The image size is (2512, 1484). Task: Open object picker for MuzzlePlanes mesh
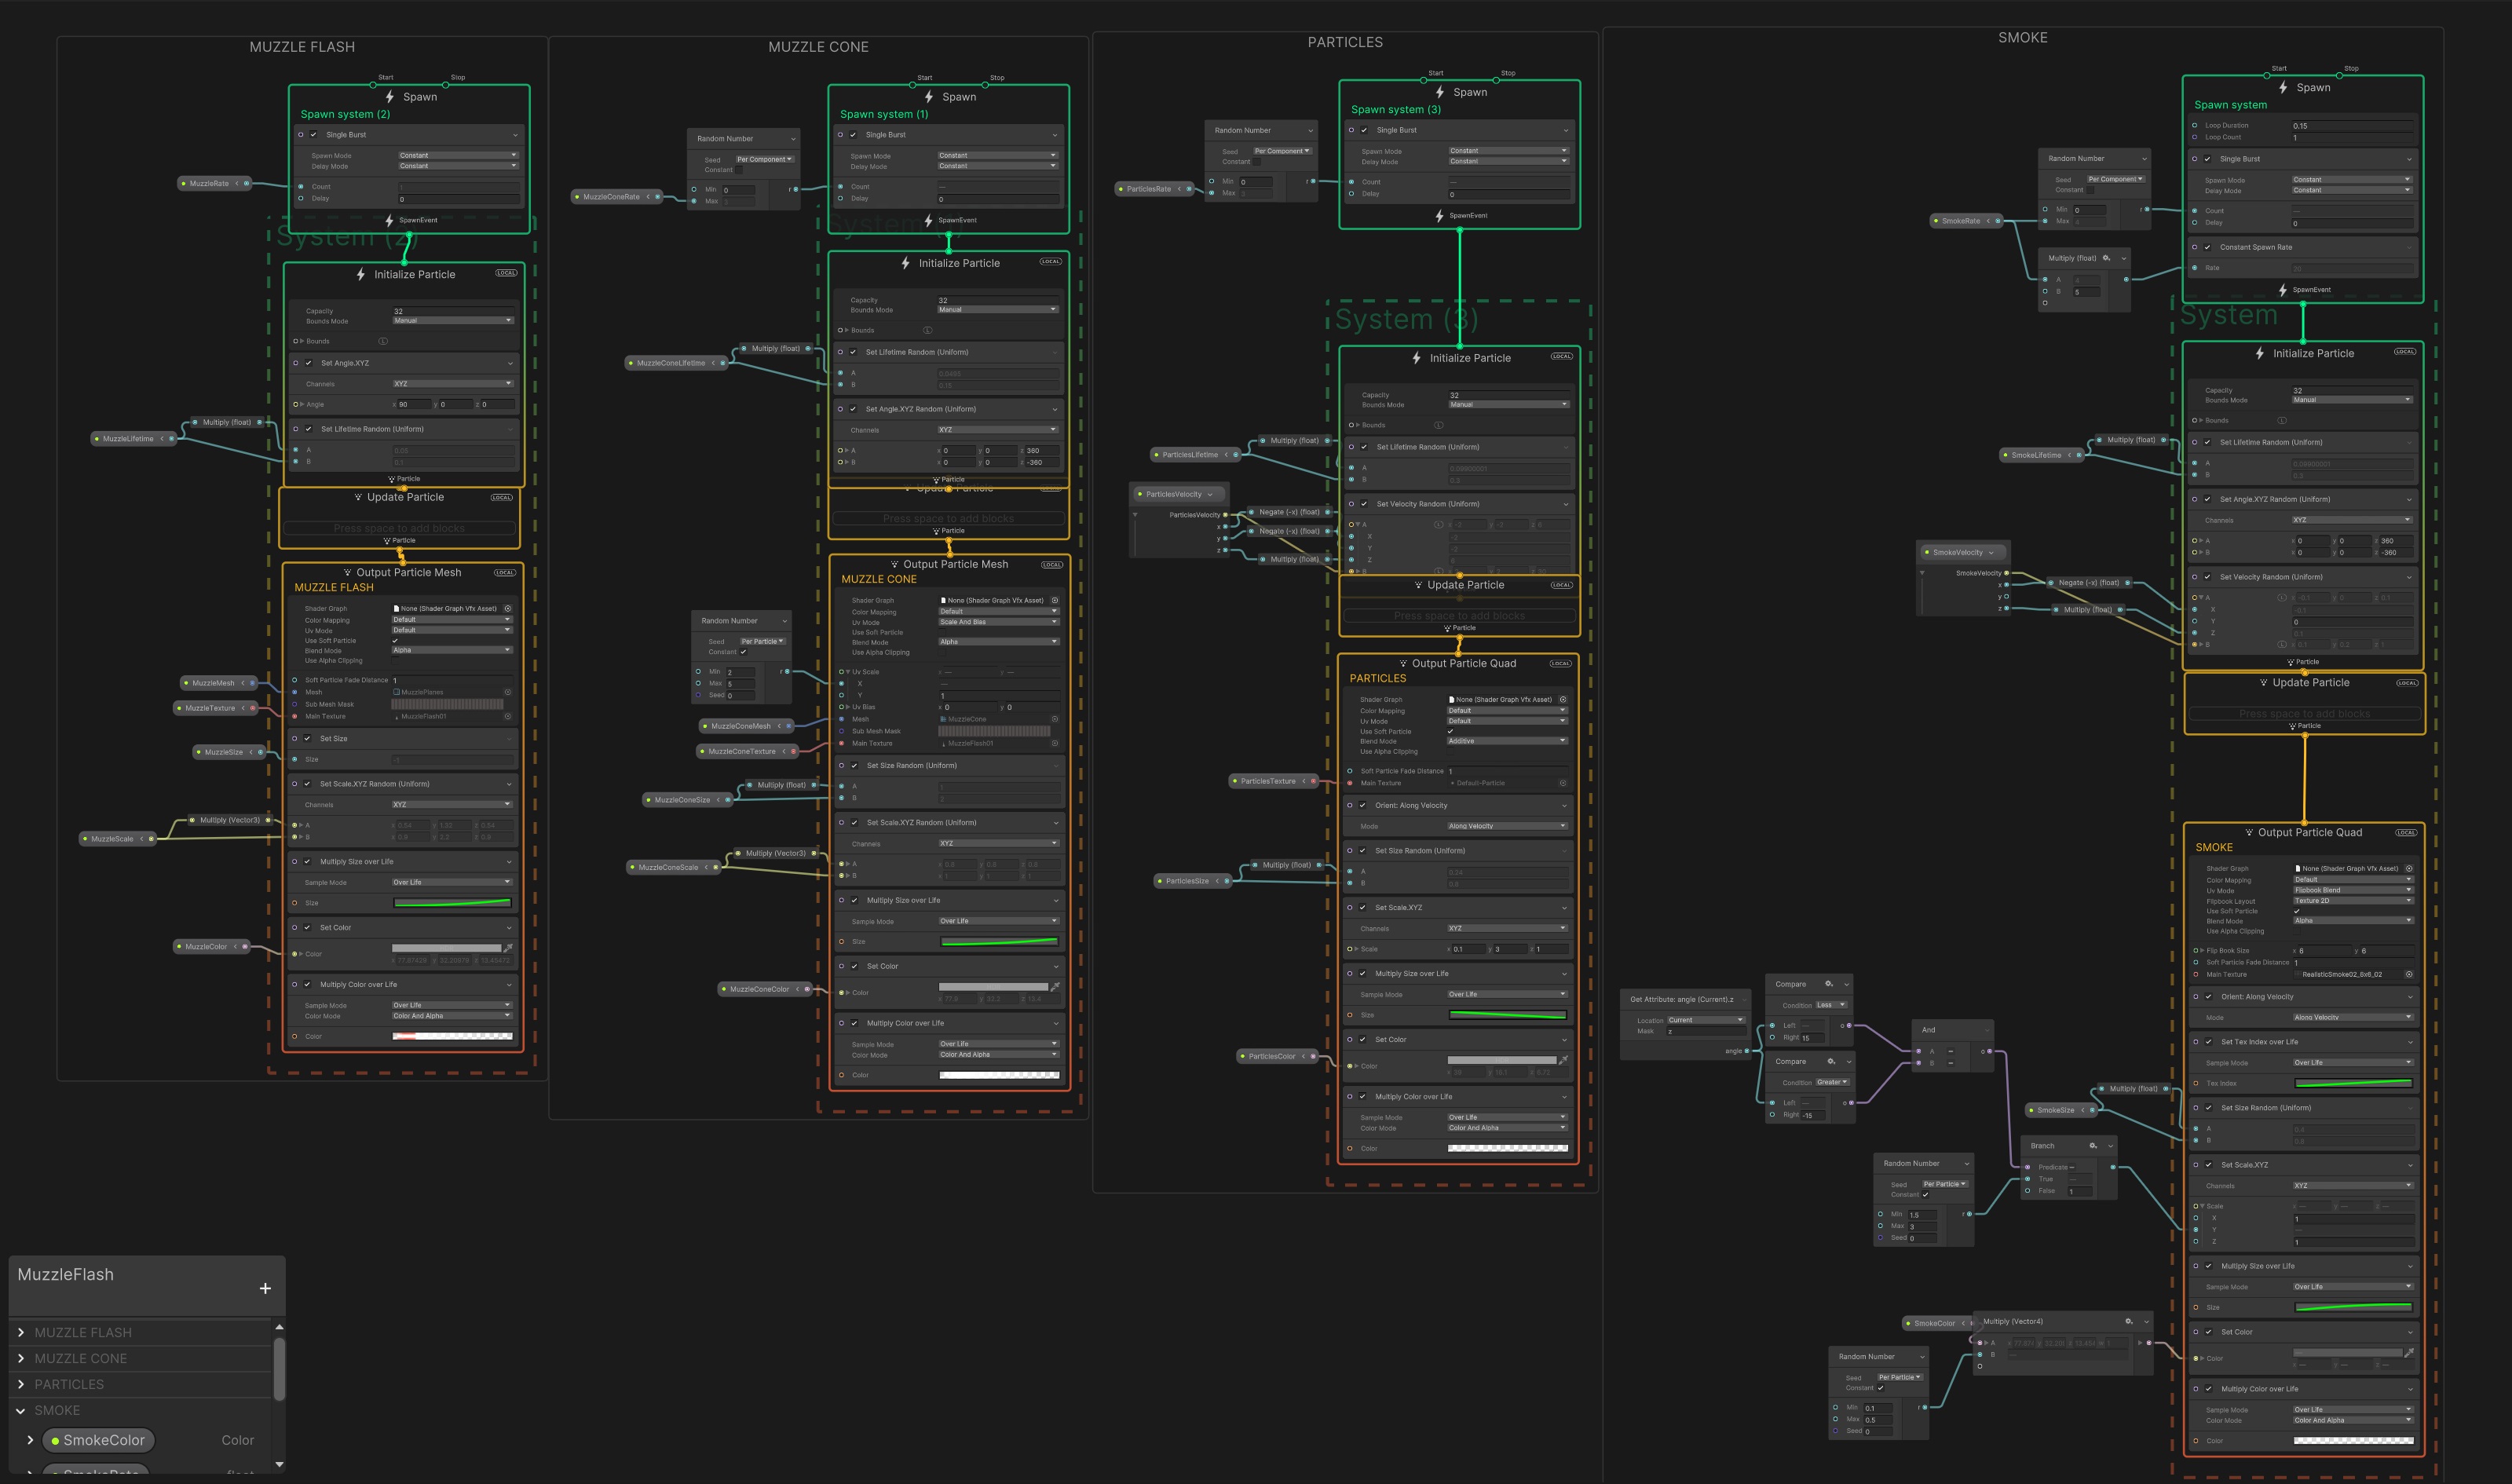click(508, 692)
